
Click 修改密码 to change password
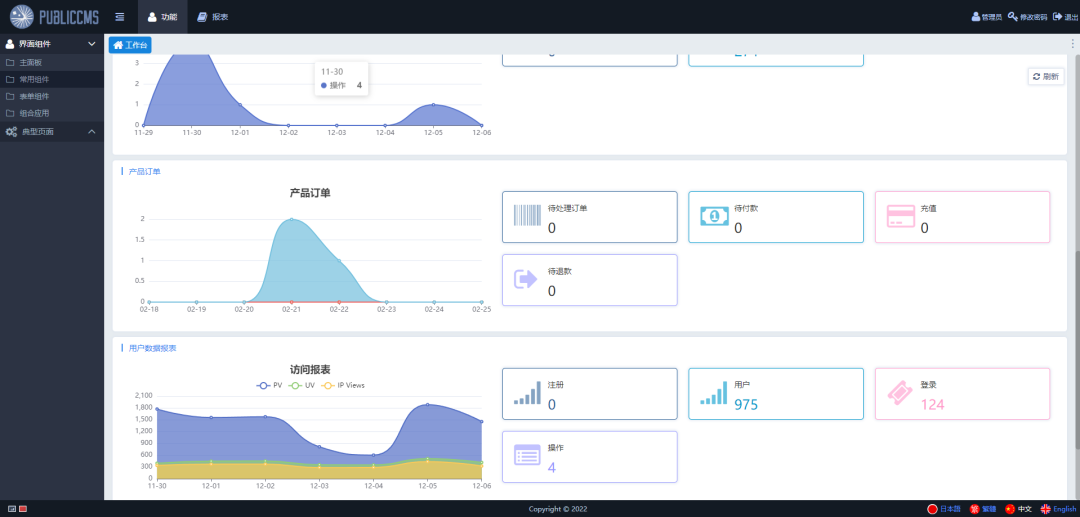tap(1027, 17)
